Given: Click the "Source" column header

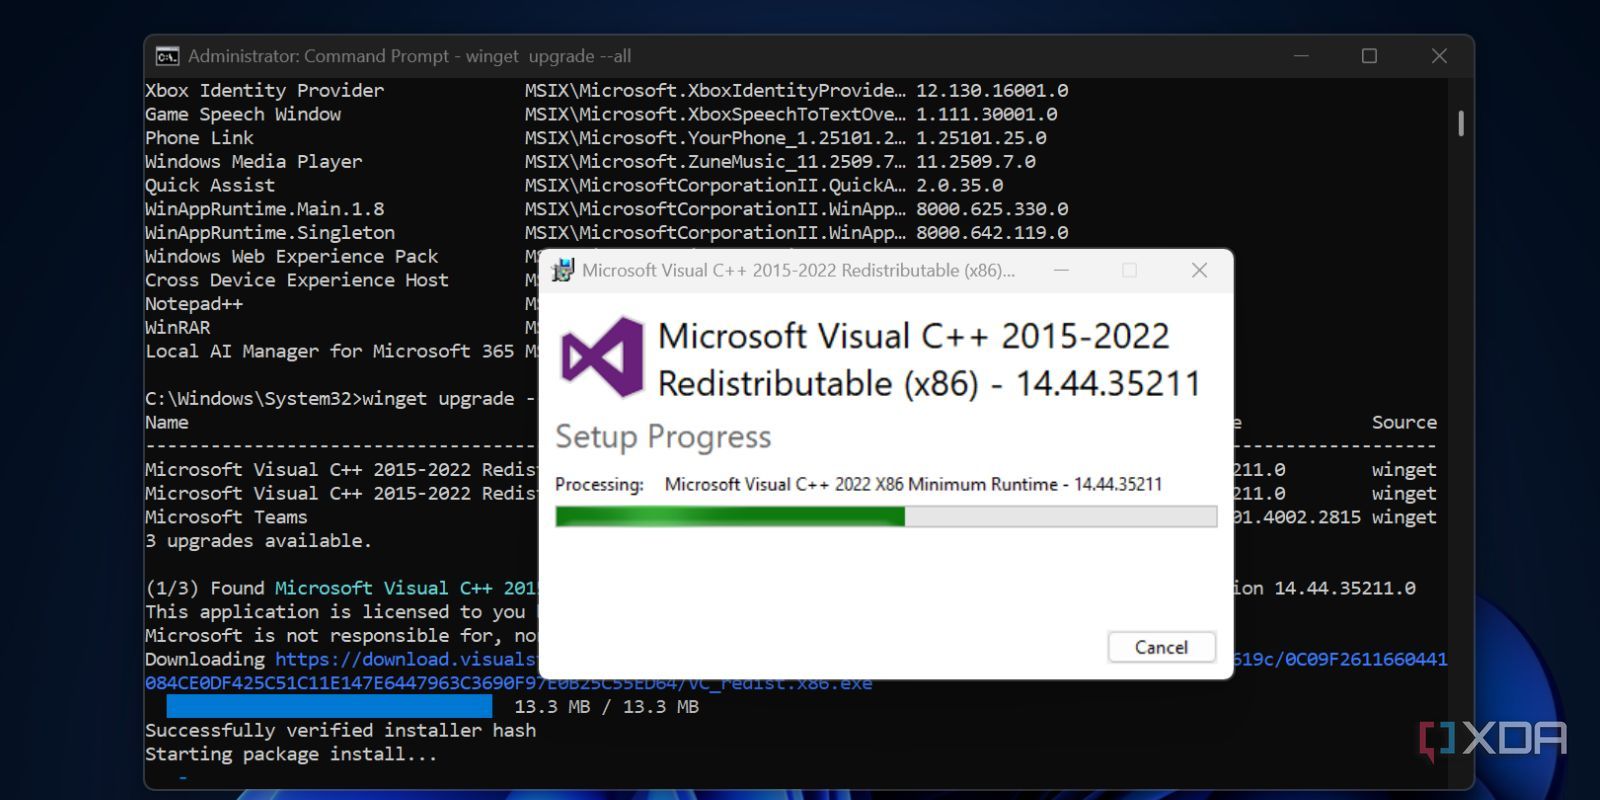Looking at the screenshot, I should coord(1404,422).
